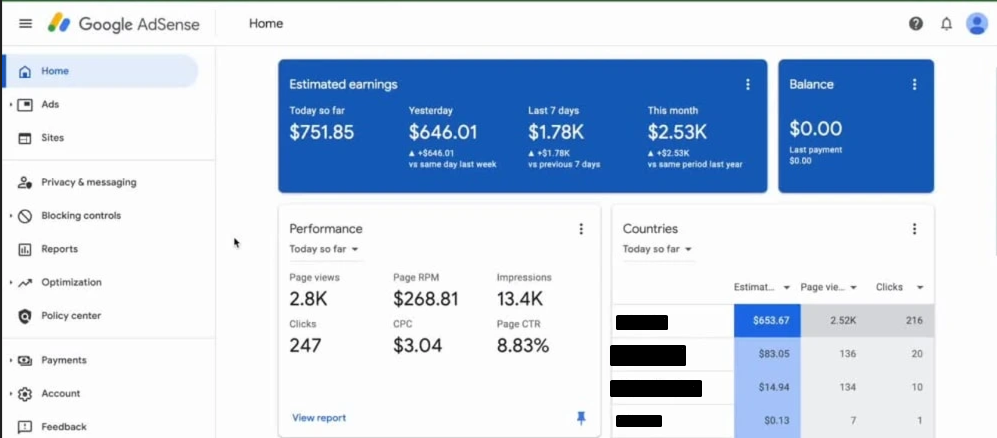Open Countries card options menu
The height and width of the screenshot is (438, 997).
coord(914,229)
